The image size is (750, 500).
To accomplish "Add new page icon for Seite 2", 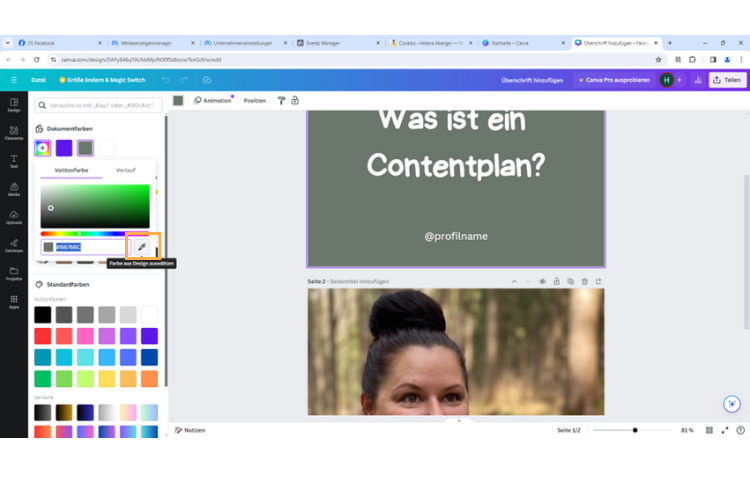I will coord(599,281).
